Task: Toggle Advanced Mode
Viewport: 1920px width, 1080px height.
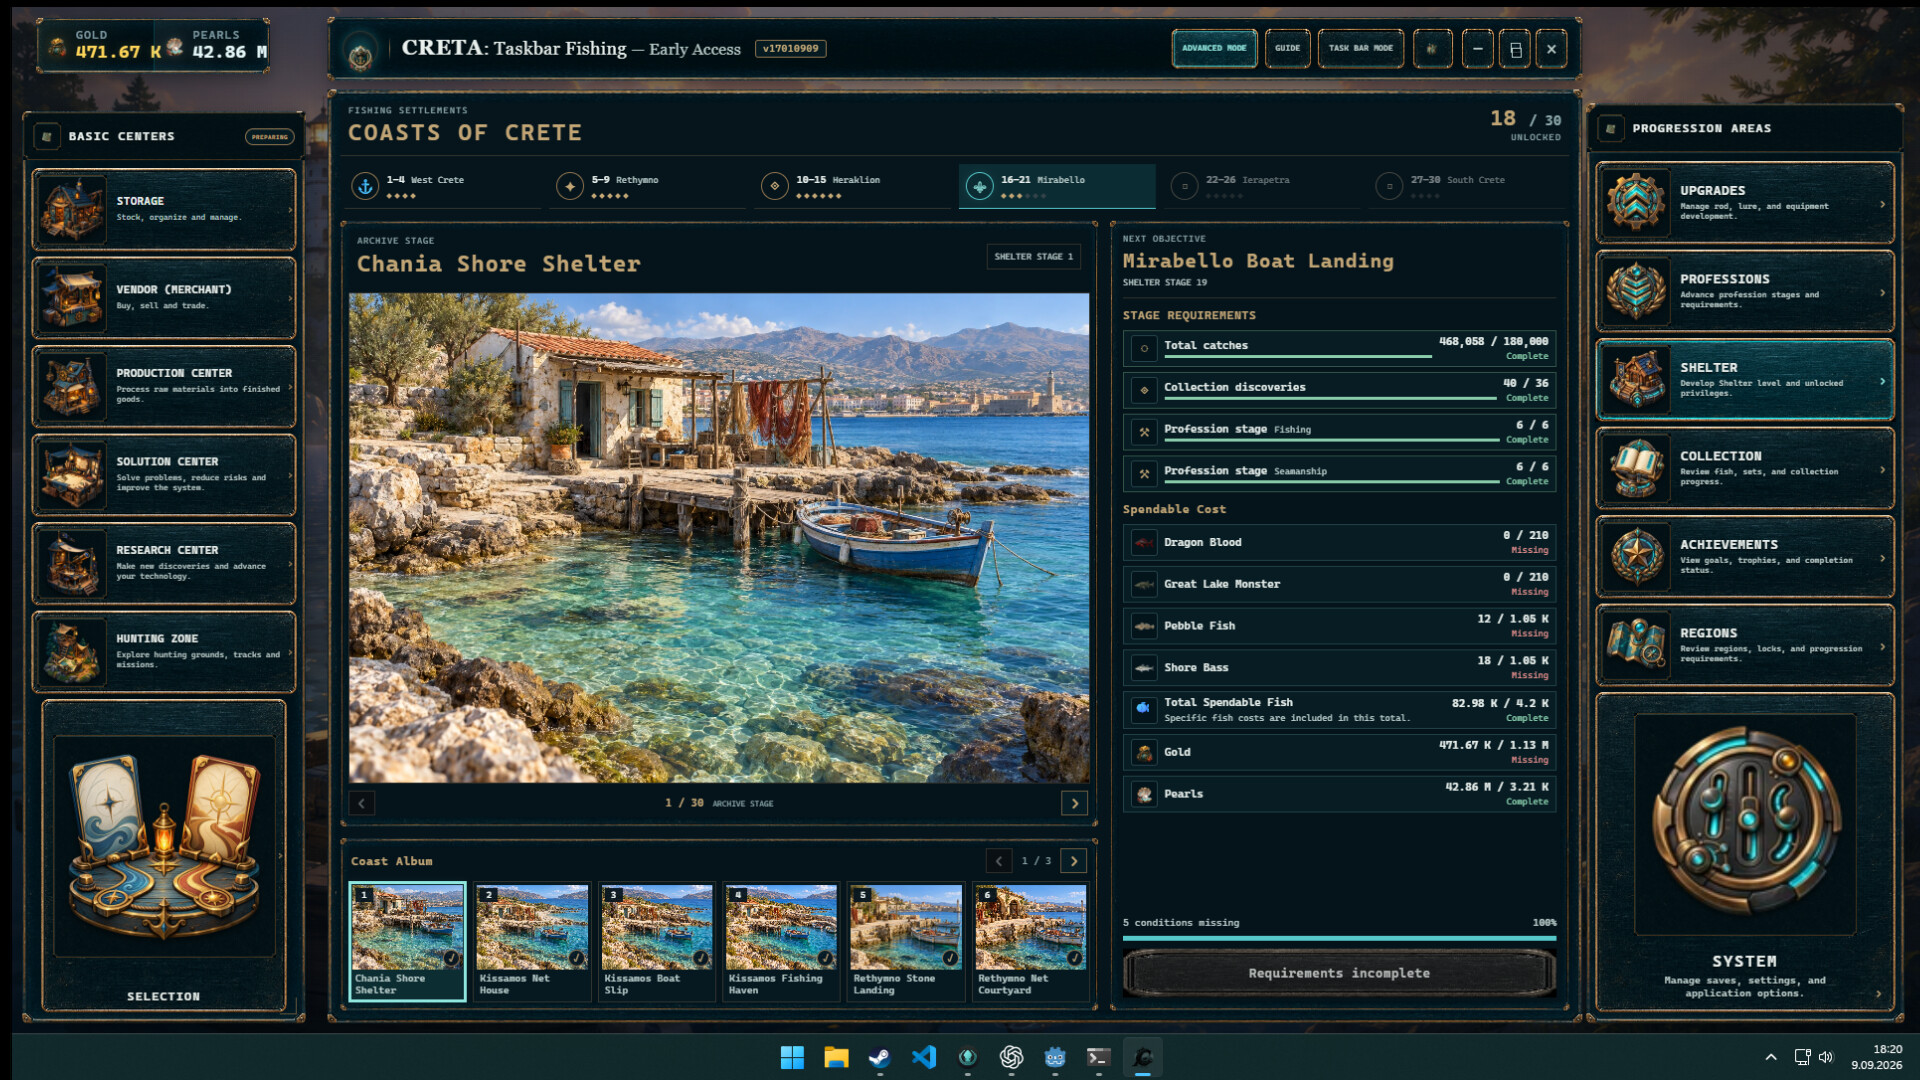Action: point(1214,48)
